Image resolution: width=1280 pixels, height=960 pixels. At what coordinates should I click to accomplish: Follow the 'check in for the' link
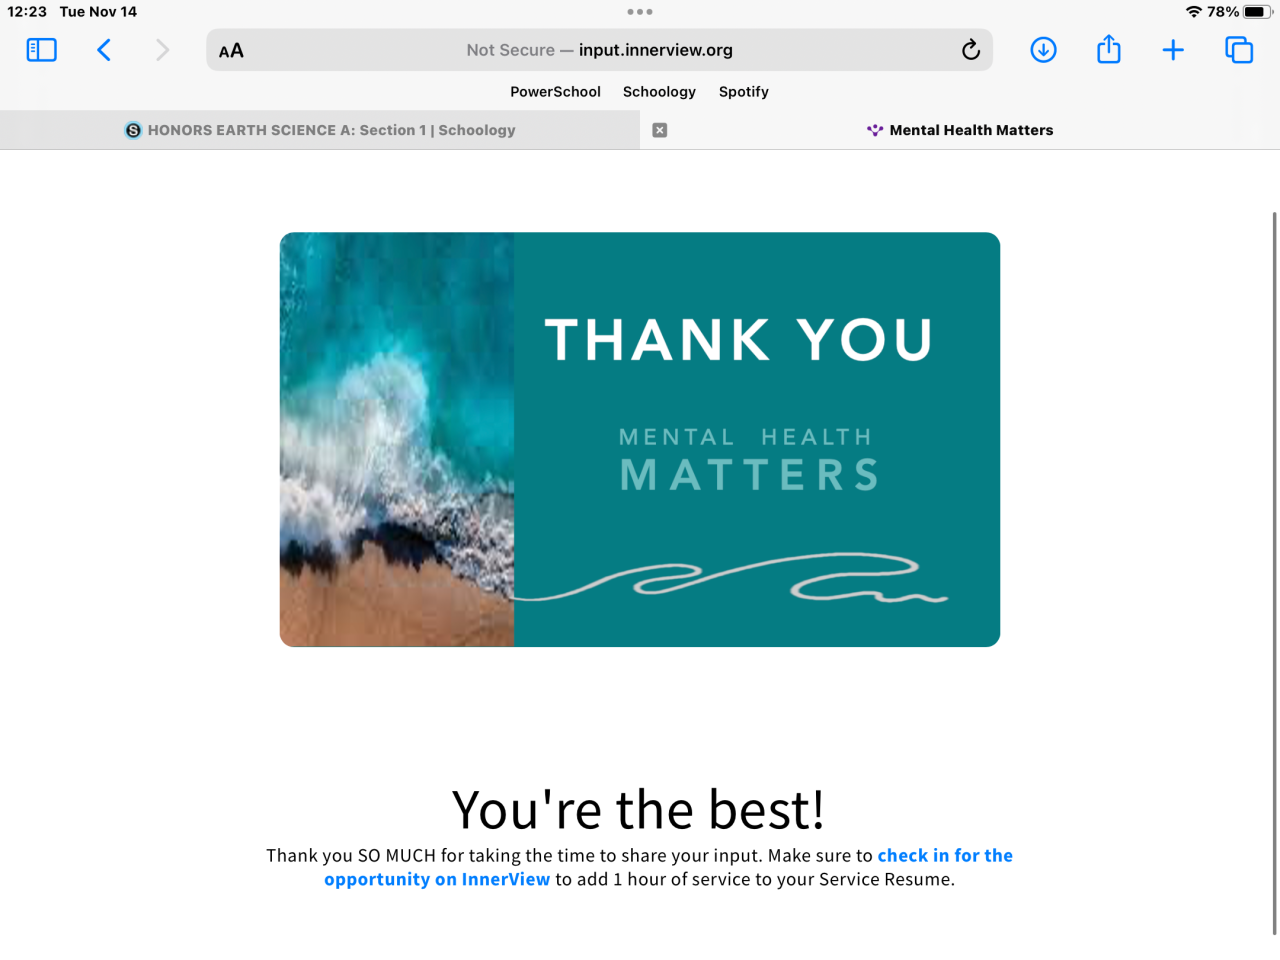945,855
